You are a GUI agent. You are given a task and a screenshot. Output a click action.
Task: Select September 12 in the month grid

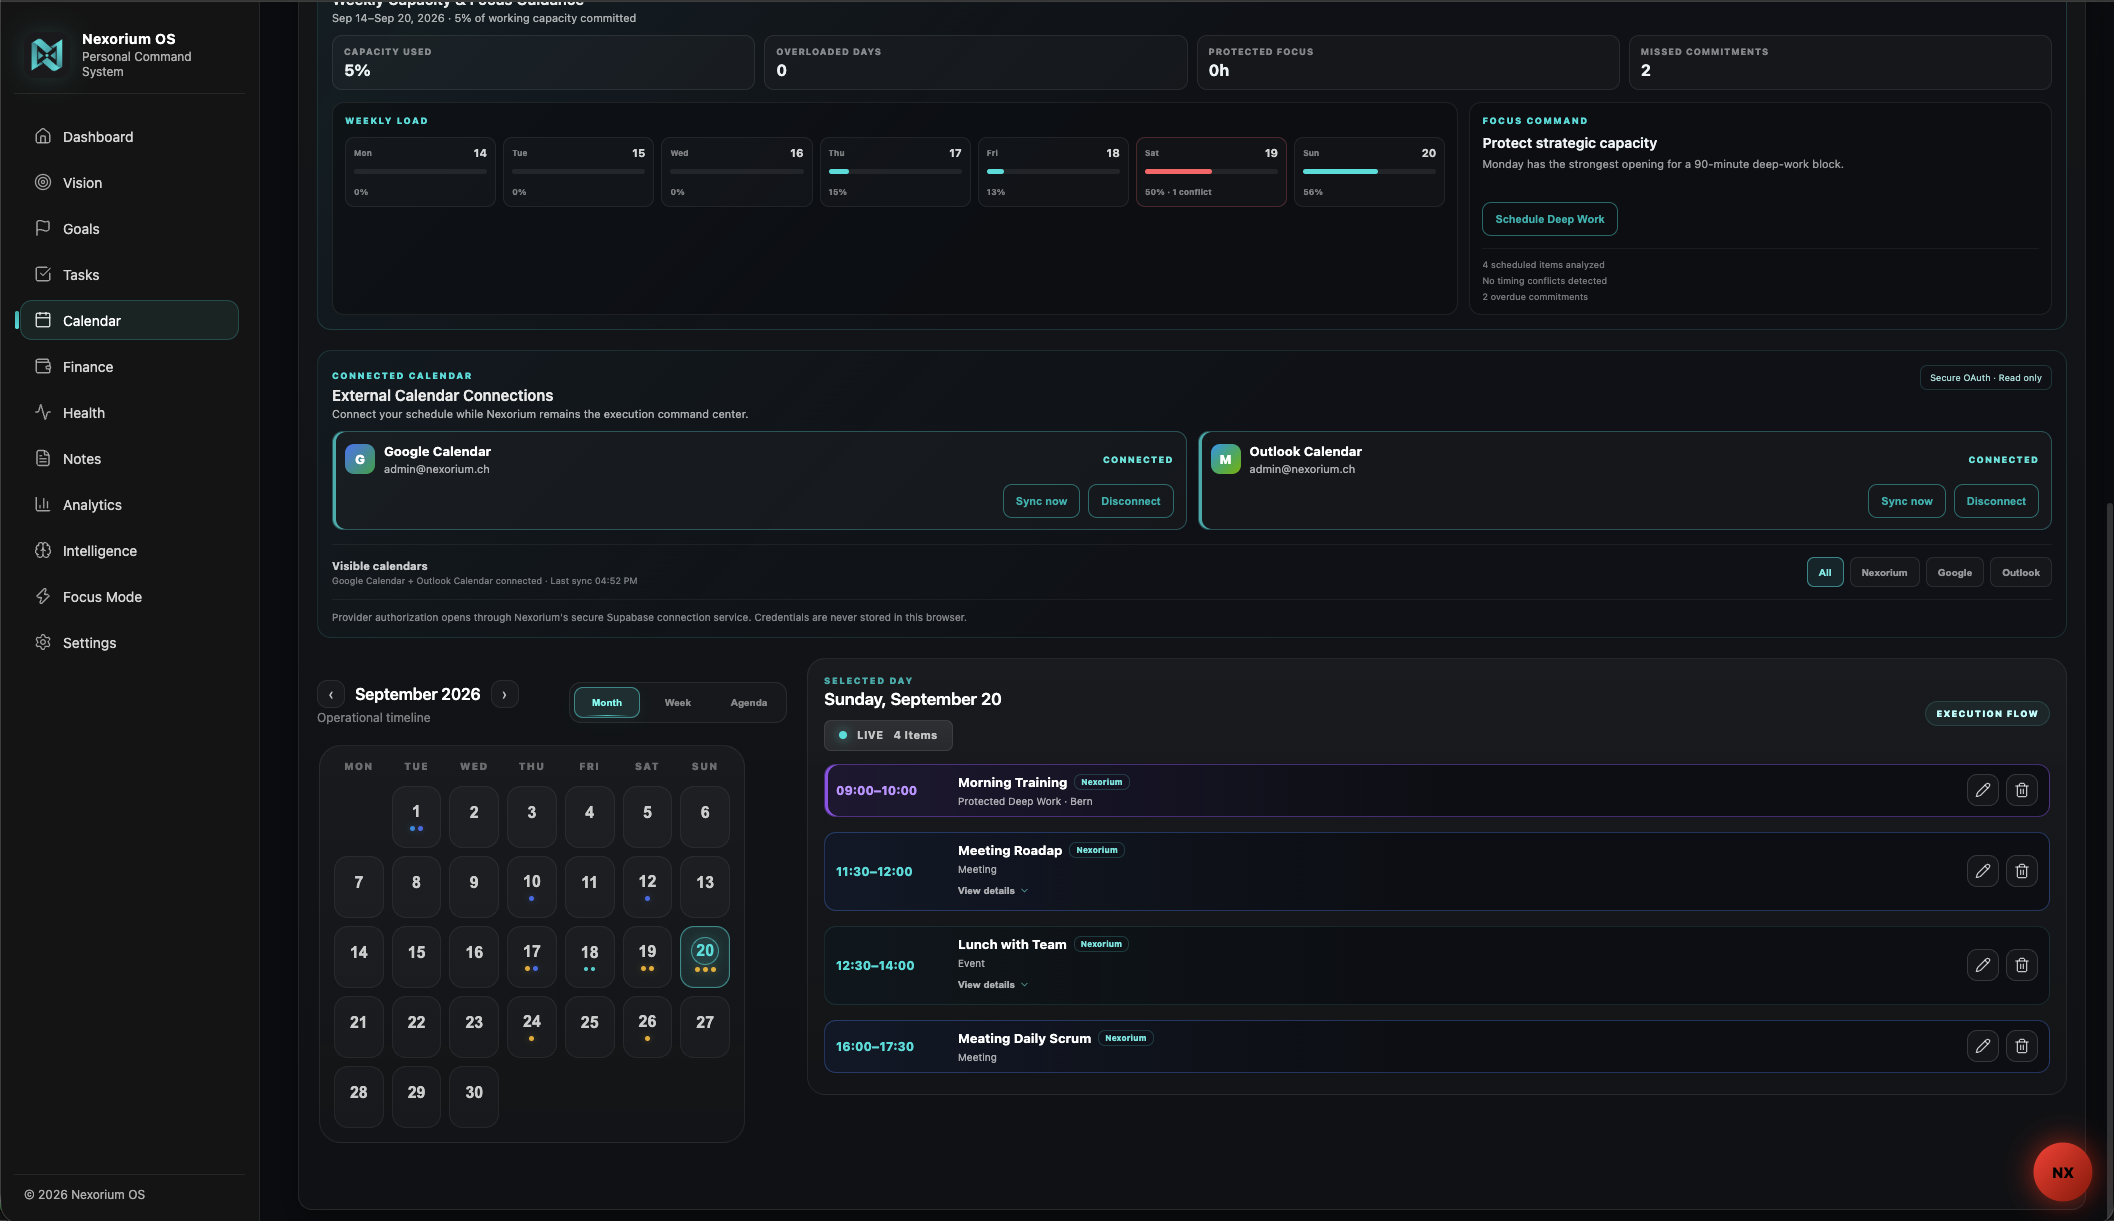[x=647, y=887]
